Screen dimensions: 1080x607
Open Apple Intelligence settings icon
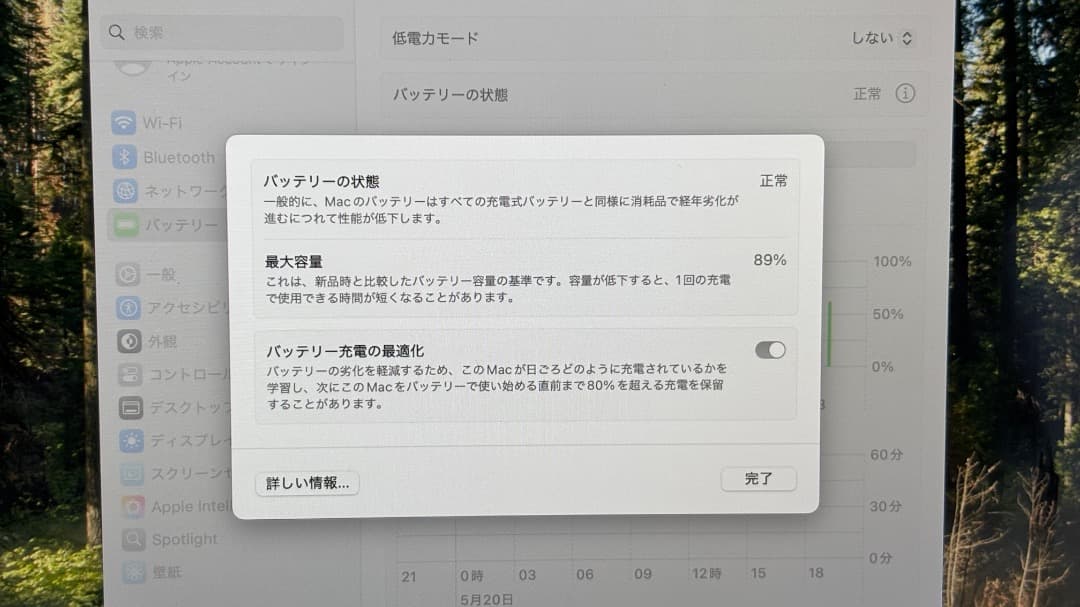131,506
